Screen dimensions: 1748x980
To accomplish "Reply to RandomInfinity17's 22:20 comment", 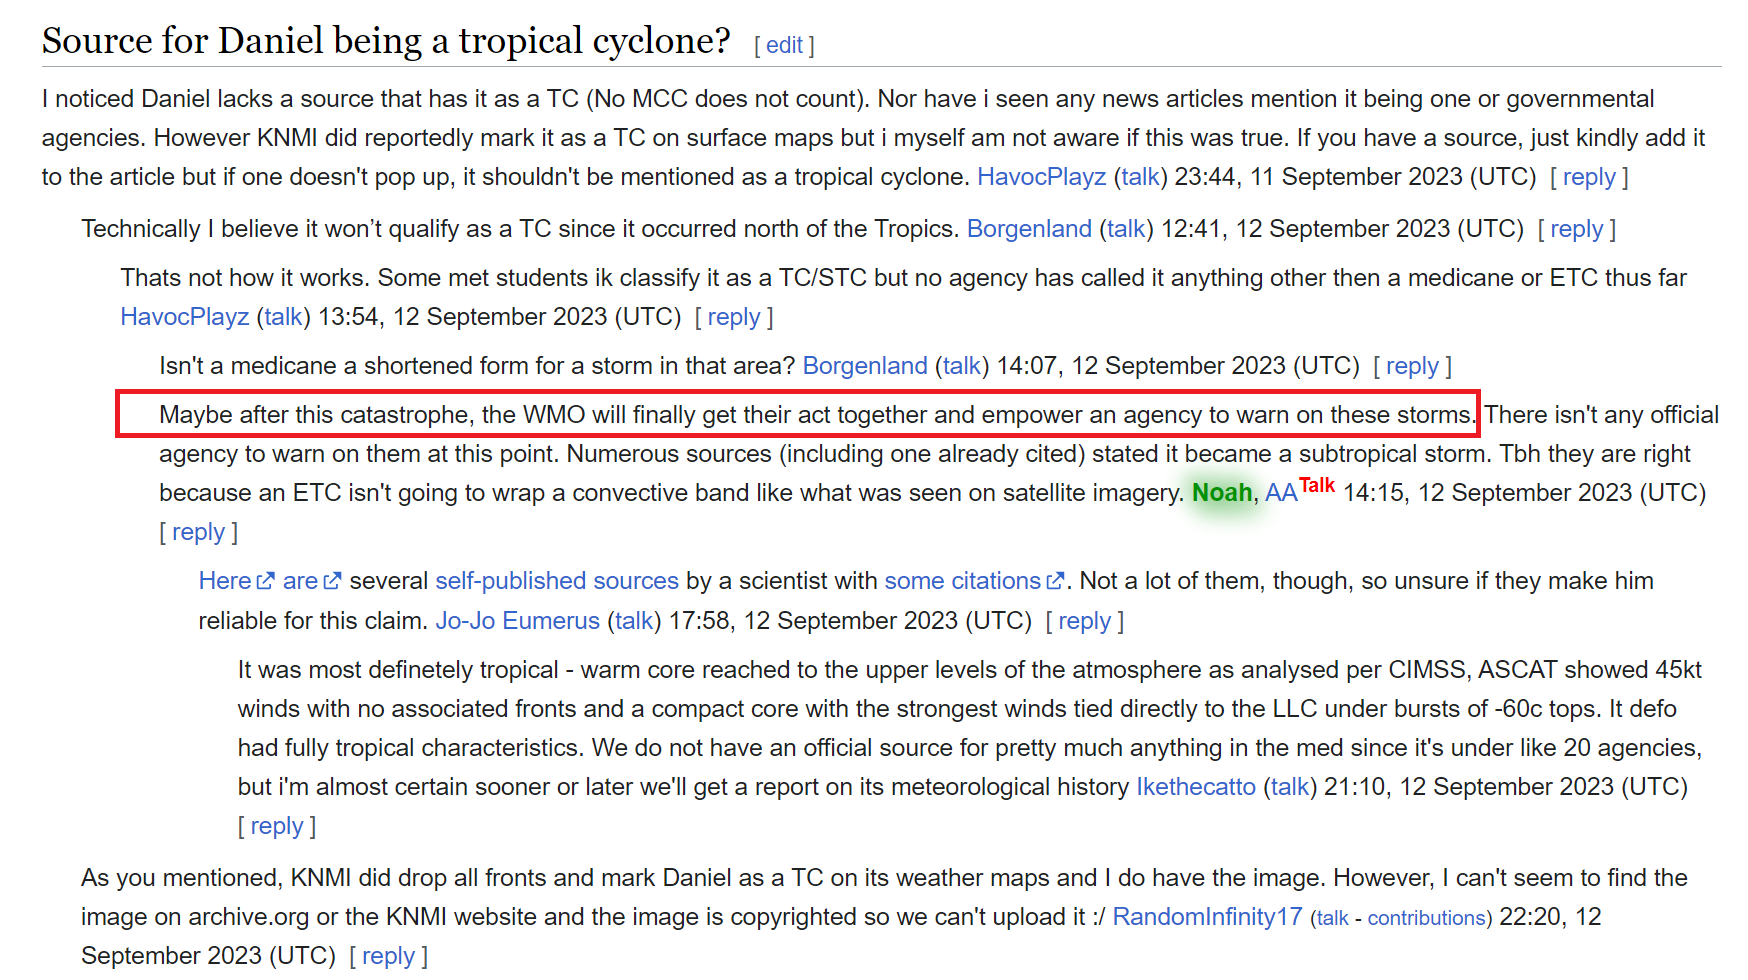I will tap(388, 956).
